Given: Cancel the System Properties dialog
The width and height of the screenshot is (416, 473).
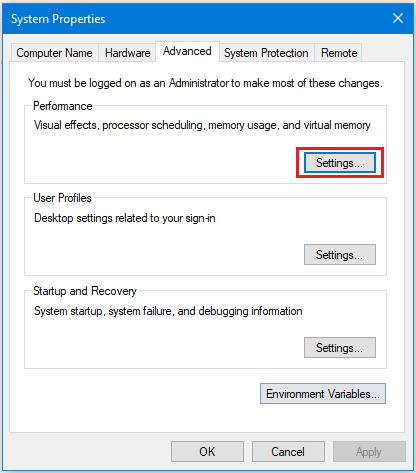Looking at the screenshot, I should pos(288,452).
